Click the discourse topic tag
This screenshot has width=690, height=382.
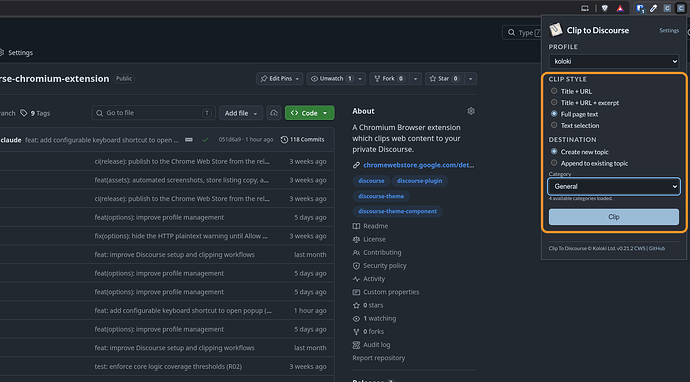(x=371, y=181)
